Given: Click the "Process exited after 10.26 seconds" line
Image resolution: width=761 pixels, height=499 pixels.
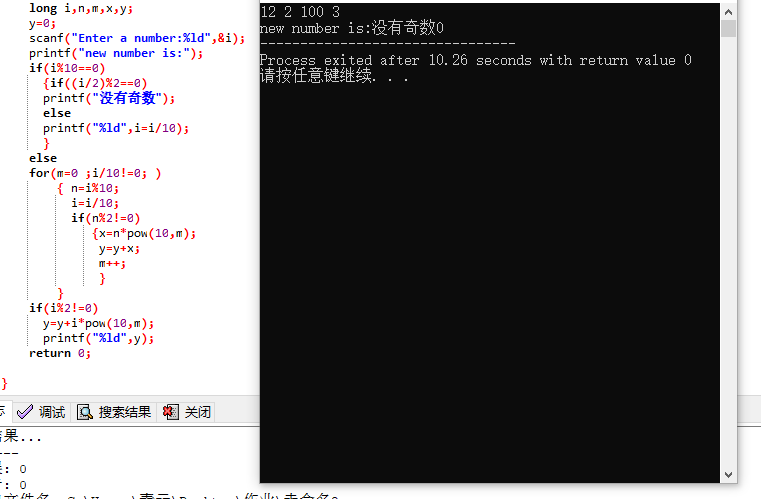Looking at the screenshot, I should point(476,60).
